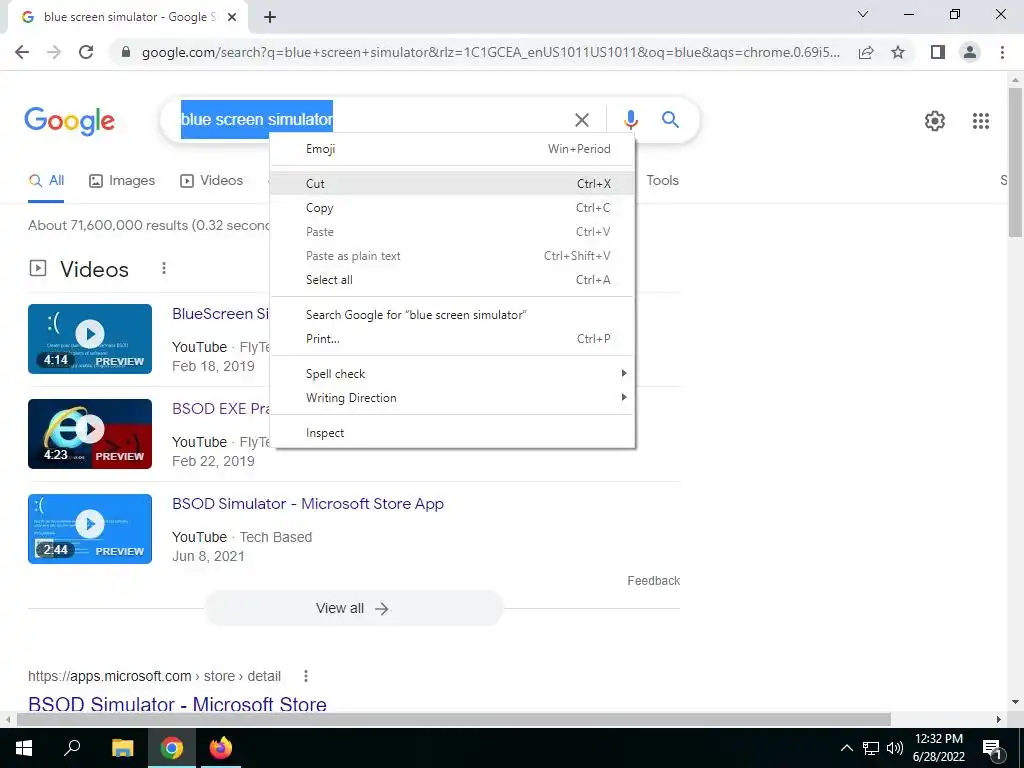This screenshot has height=768, width=1024.
Task: Choose Cut from the context menu
Action: [453, 184]
